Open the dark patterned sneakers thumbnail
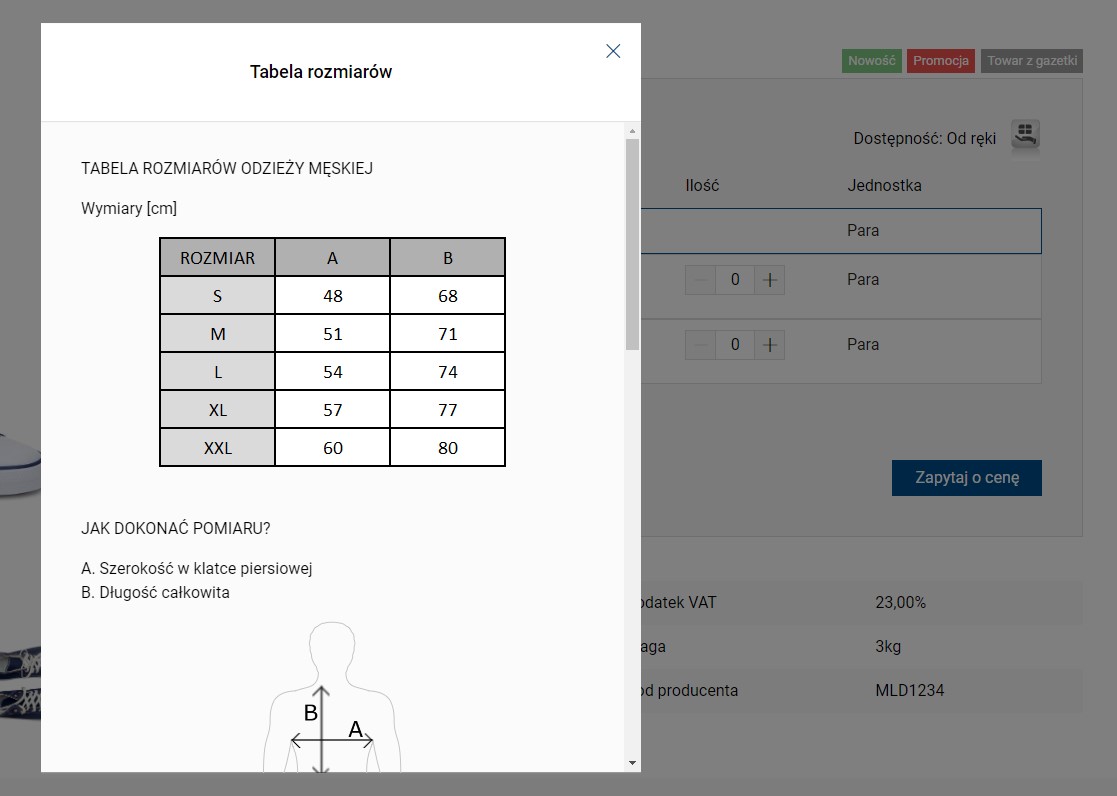The height and width of the screenshot is (796, 1117). click(20, 680)
